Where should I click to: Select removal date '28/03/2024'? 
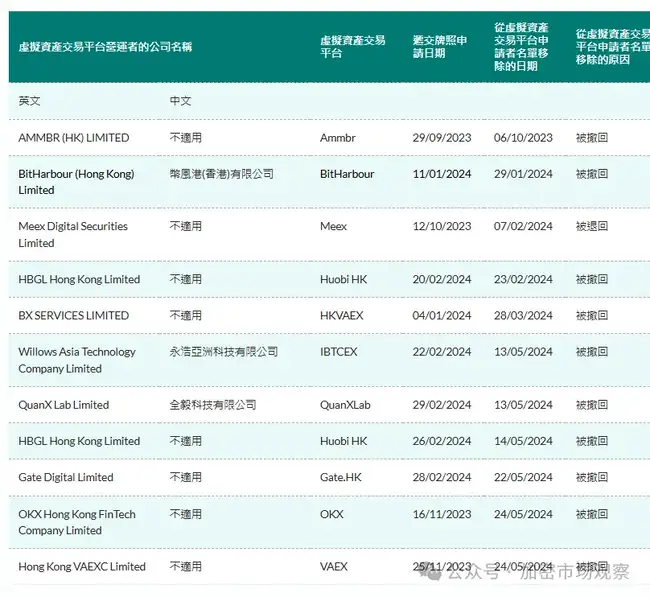[523, 315]
